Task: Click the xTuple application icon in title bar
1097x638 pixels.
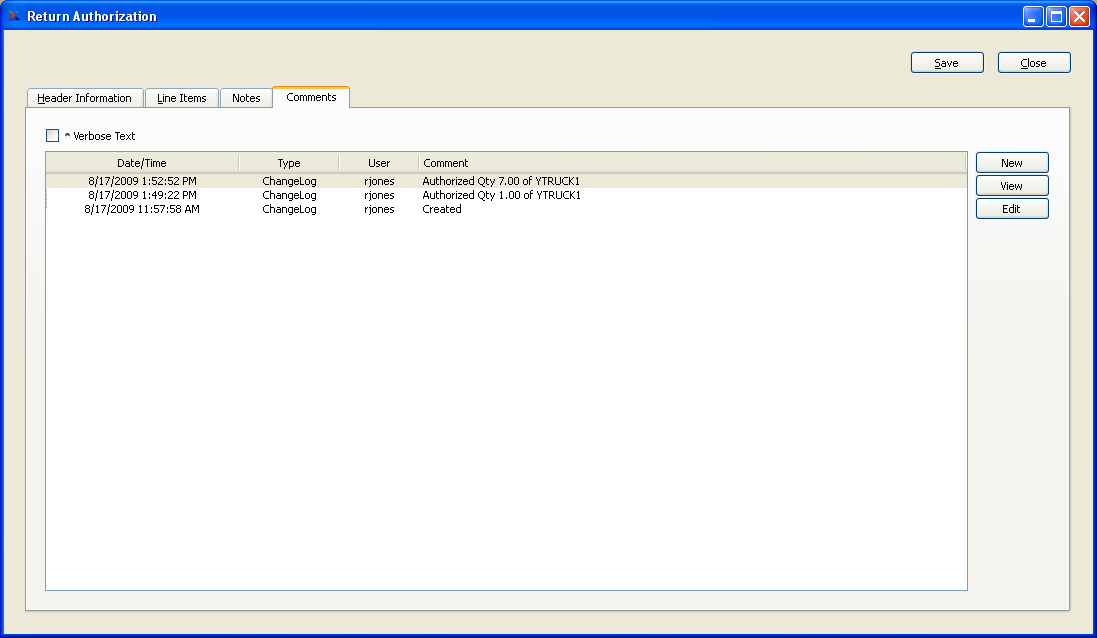Action: point(13,15)
